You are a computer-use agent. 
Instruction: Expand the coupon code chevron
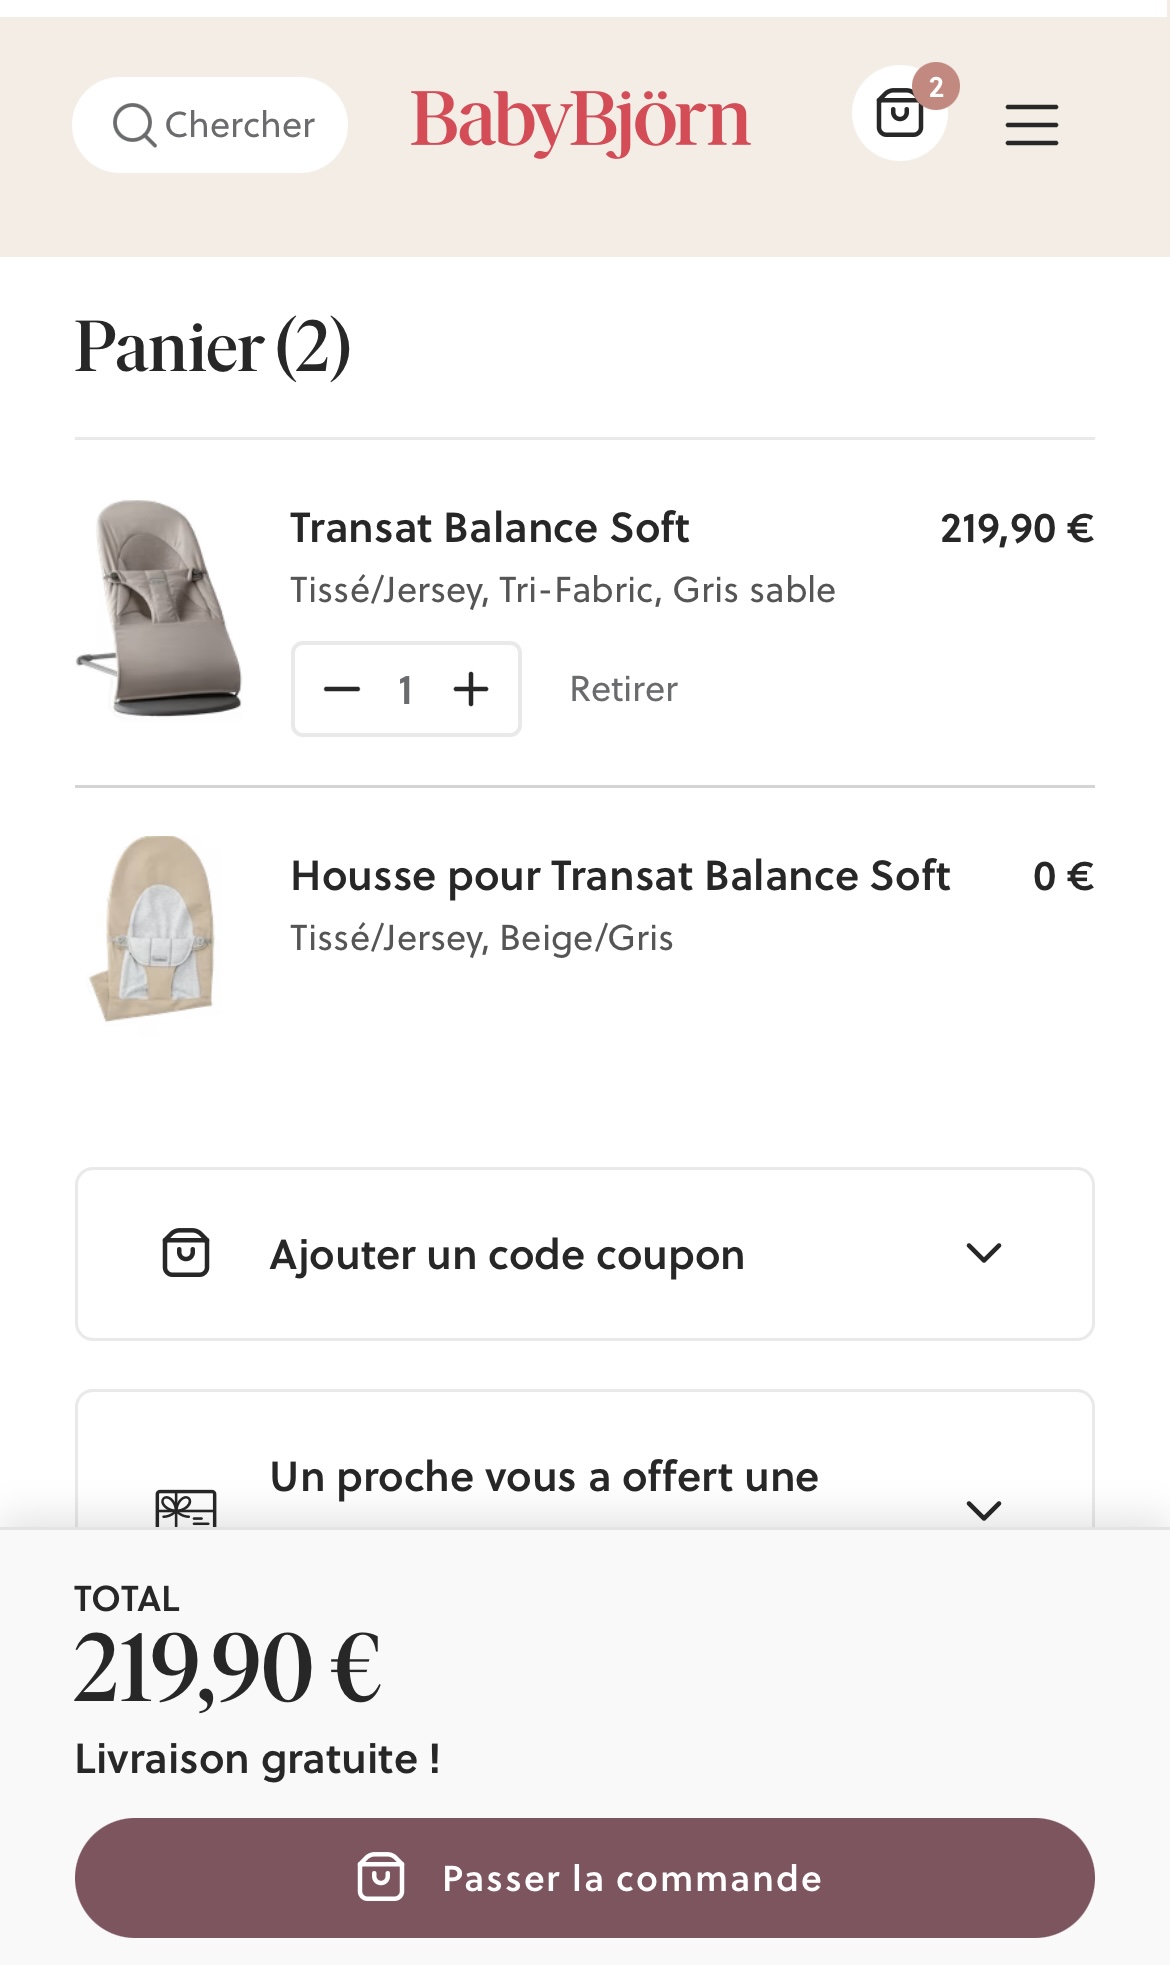984,1253
